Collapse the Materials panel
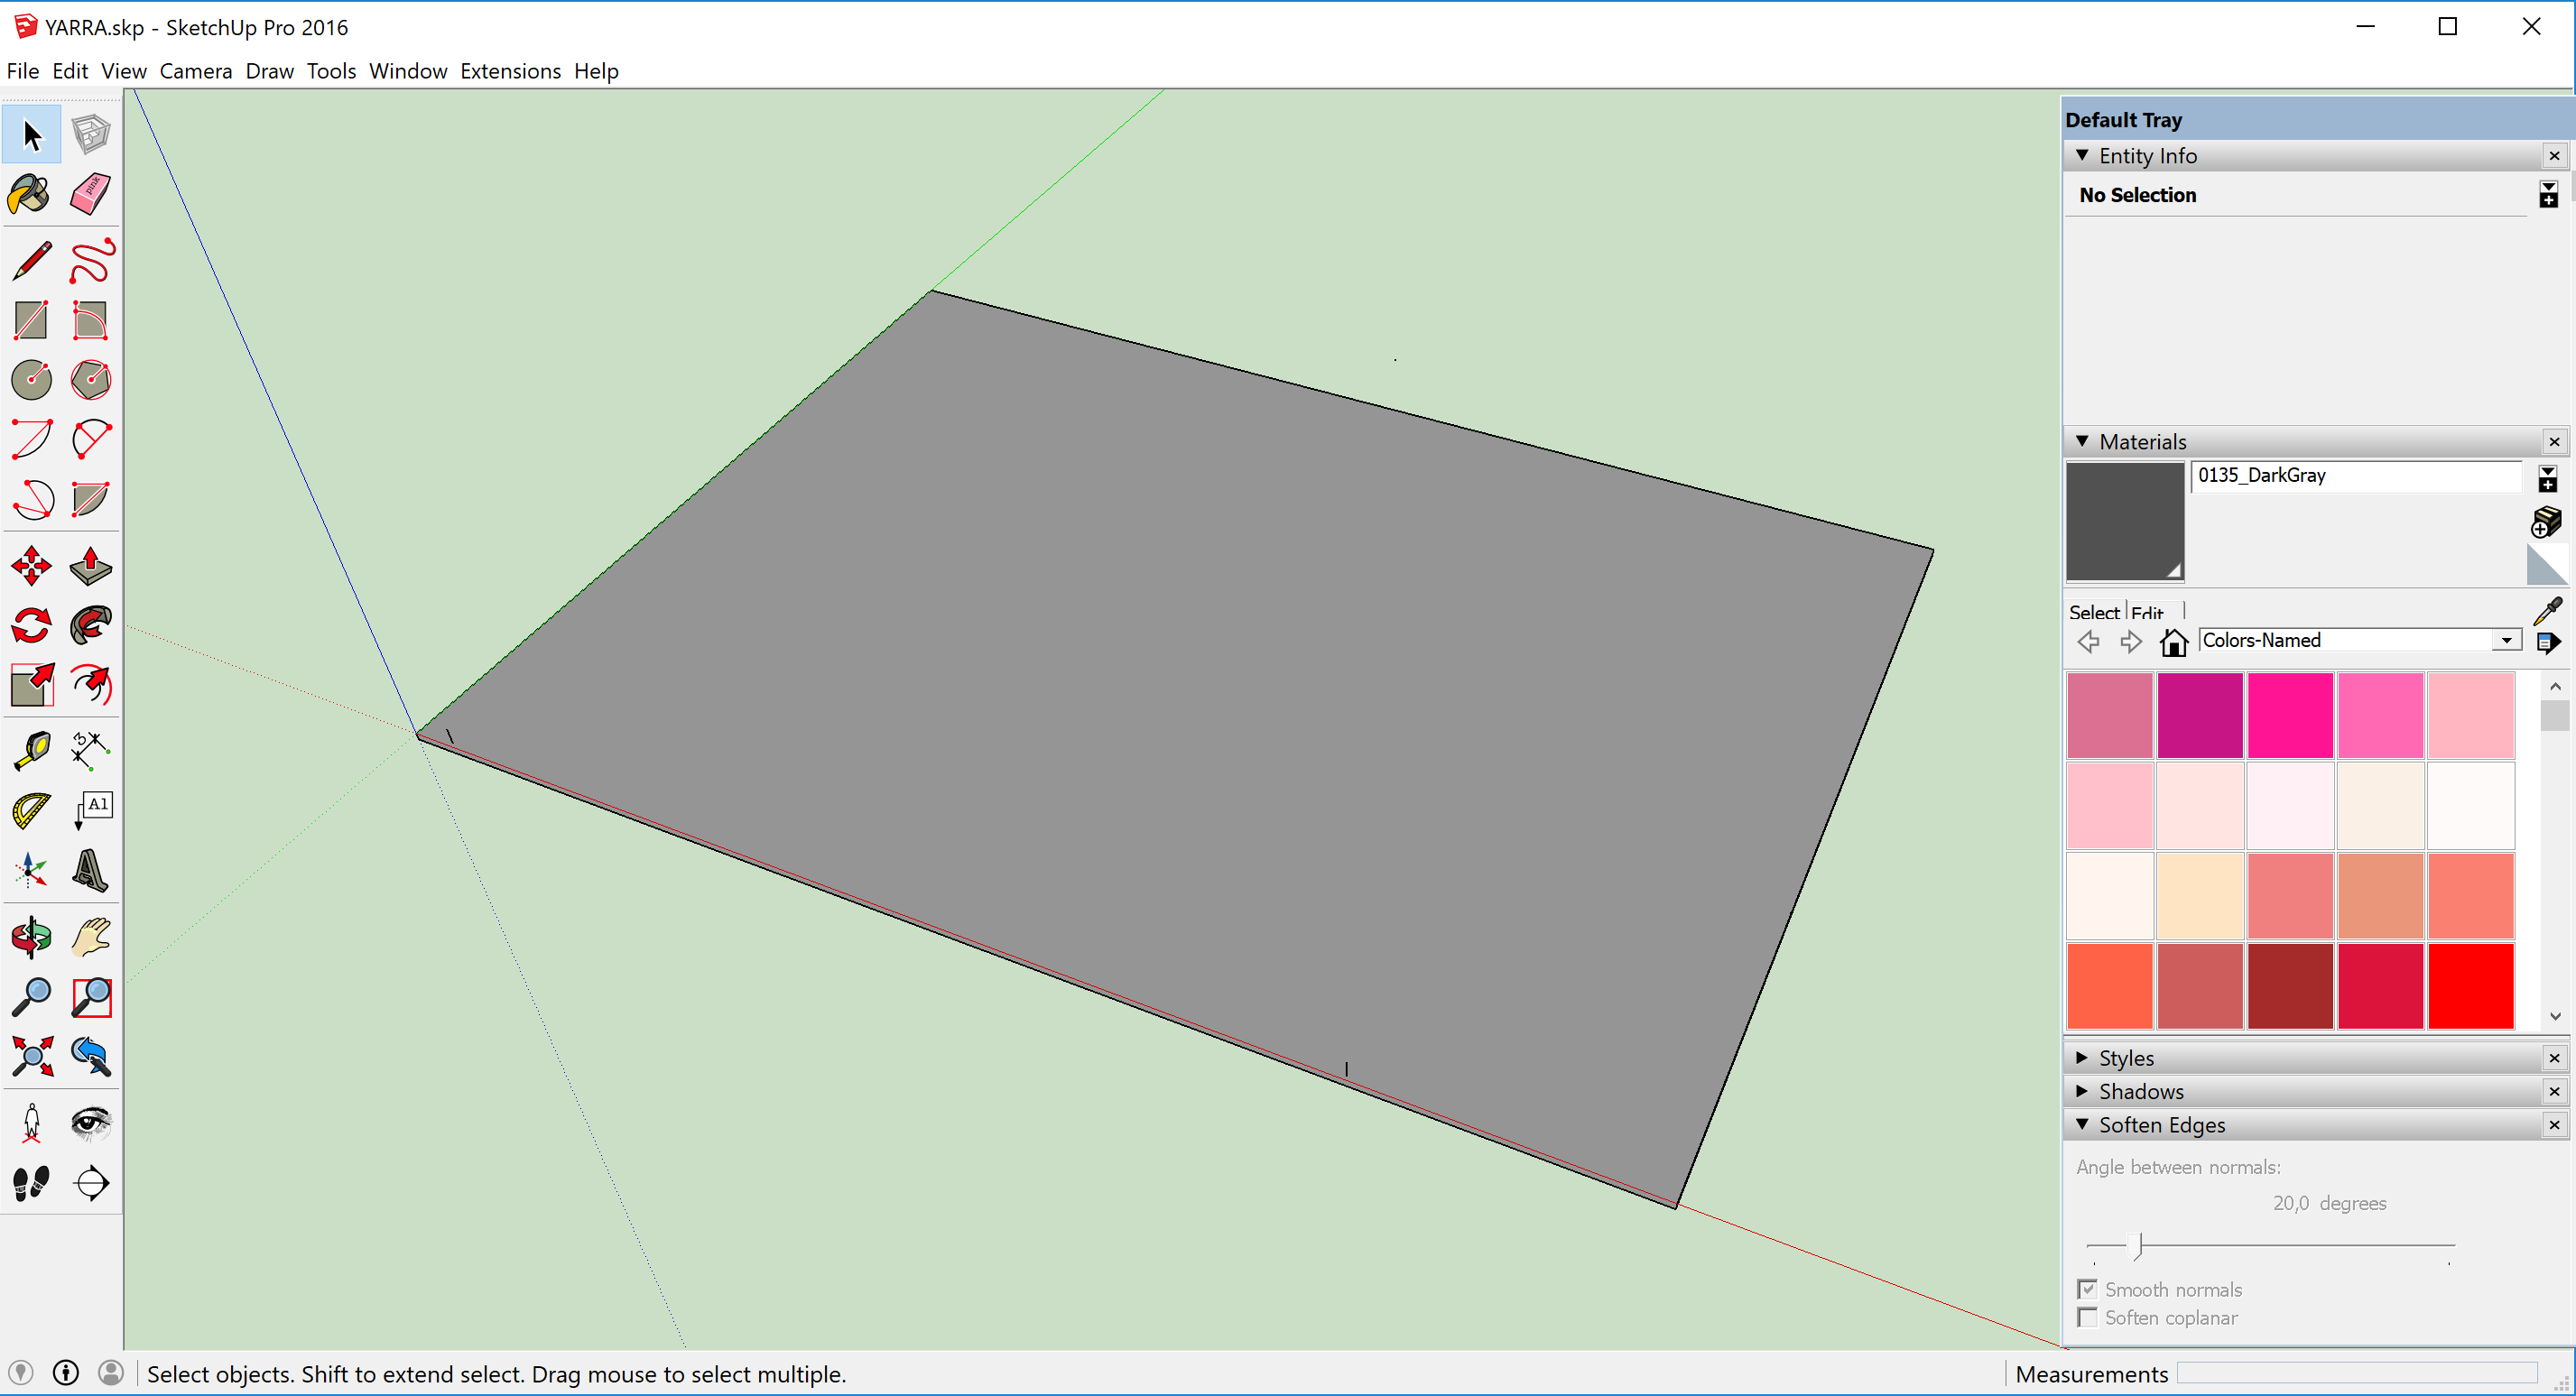The image size is (2576, 1396). [x=2082, y=441]
